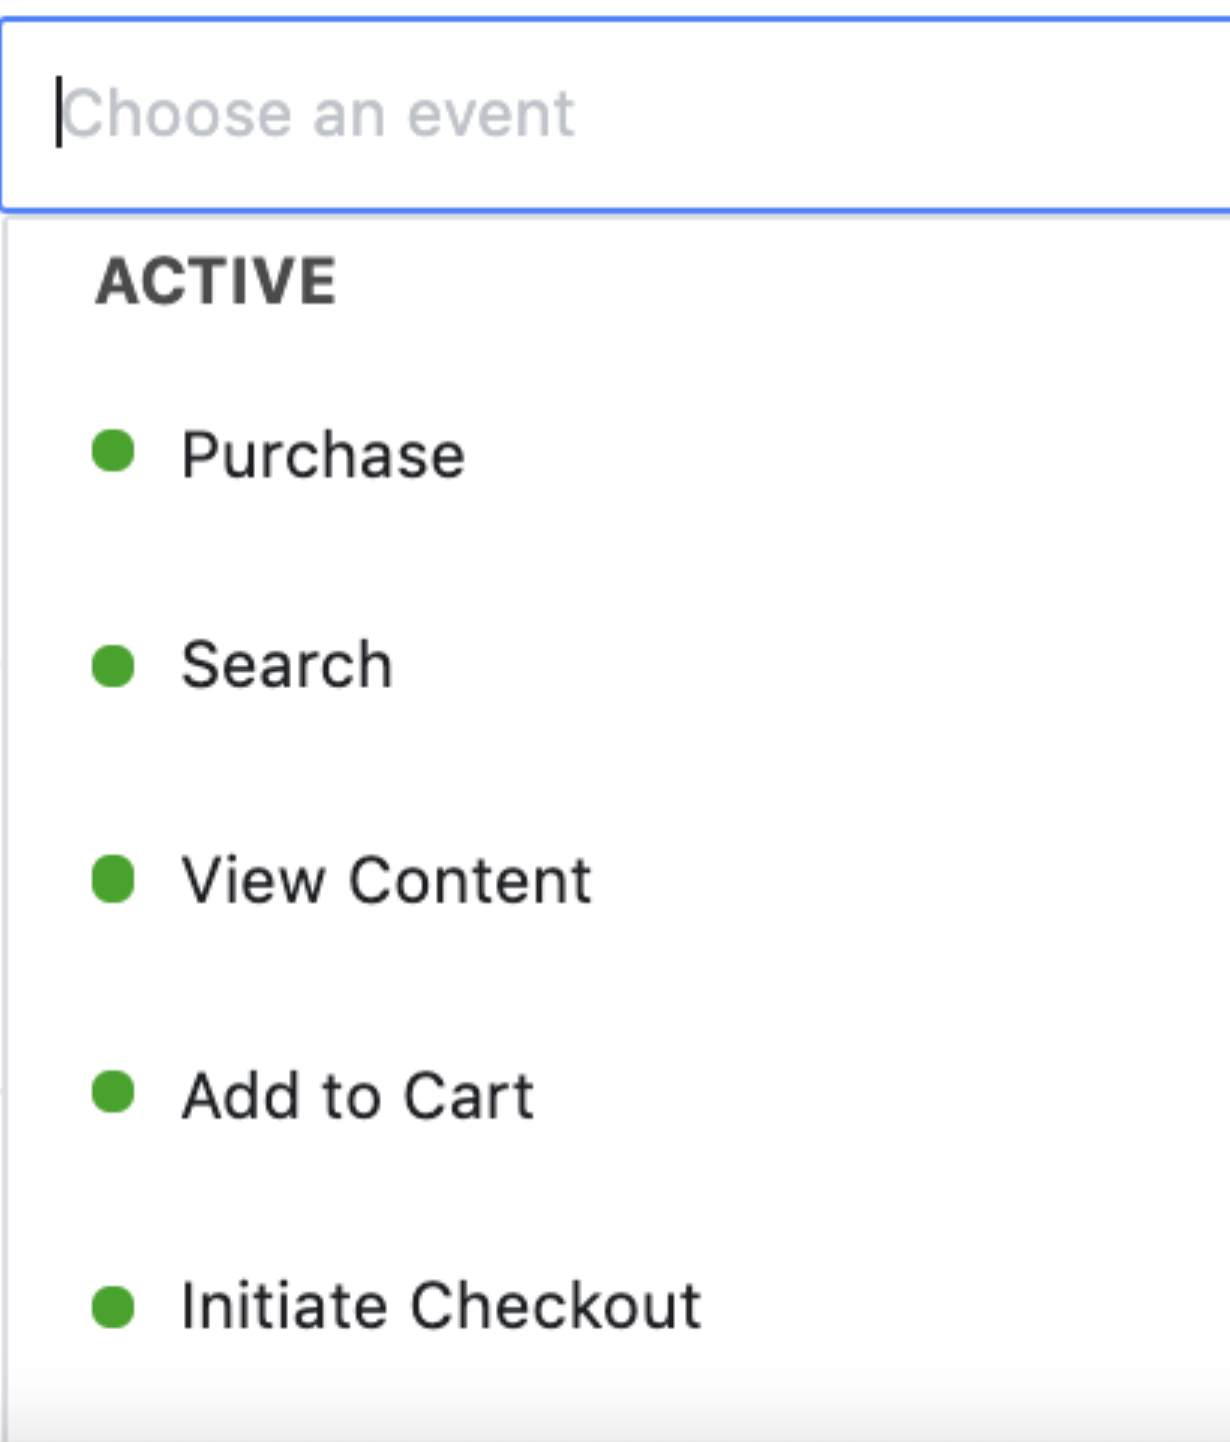Click the blank row space right of Purchase
The width and height of the screenshot is (1230, 1442).
[848, 455]
